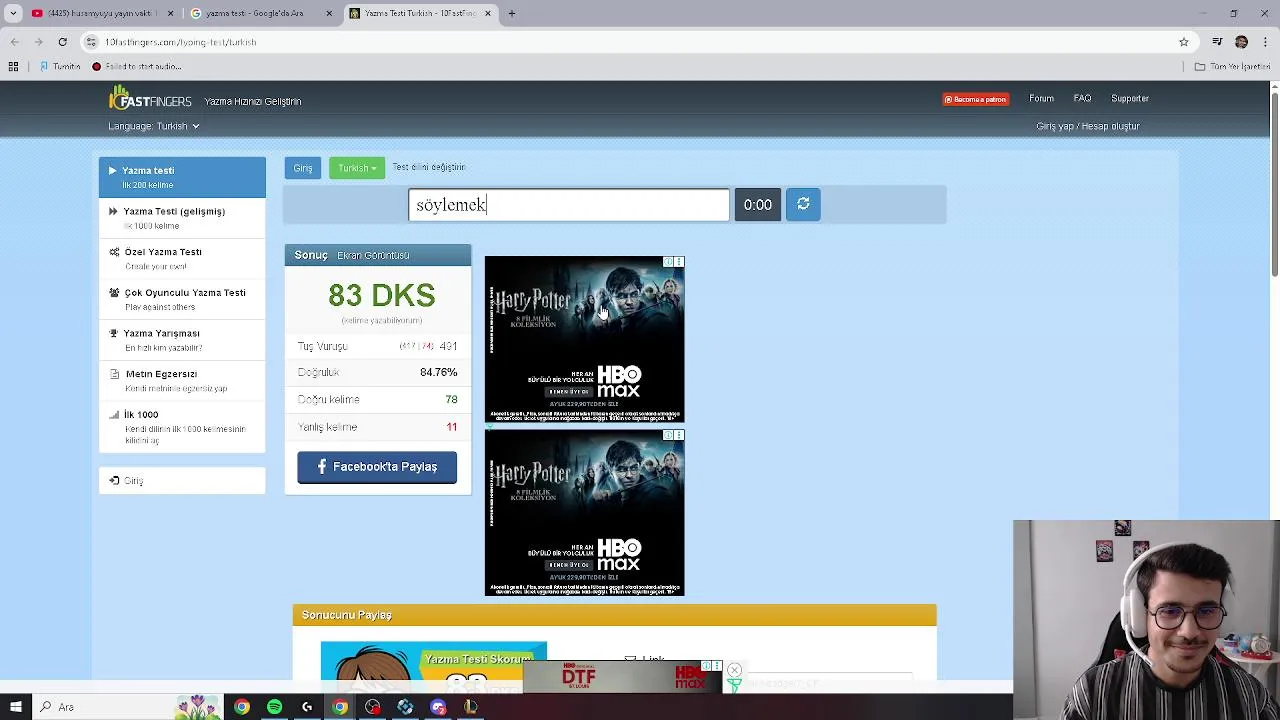Open League of Legends from the taskbar

point(471,707)
